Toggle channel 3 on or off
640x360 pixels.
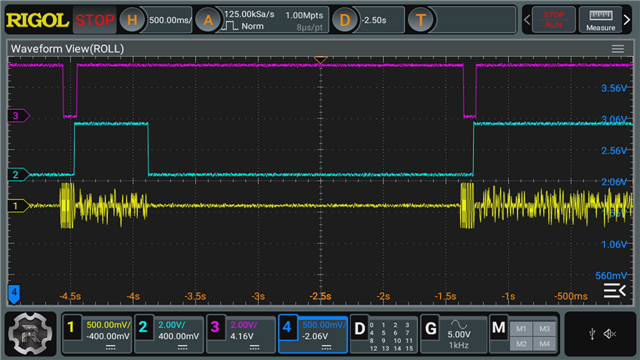(x=215, y=327)
